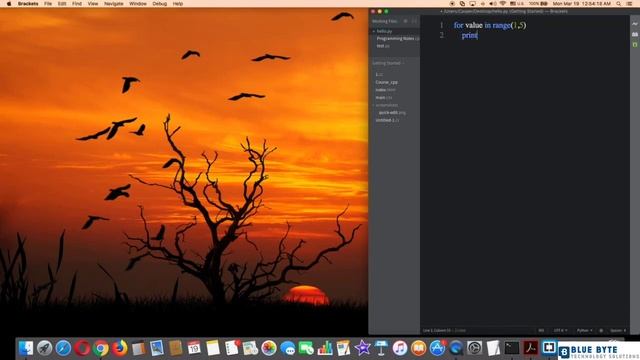Open Photos from the Dock
The image size is (640, 360).
tap(269, 348)
